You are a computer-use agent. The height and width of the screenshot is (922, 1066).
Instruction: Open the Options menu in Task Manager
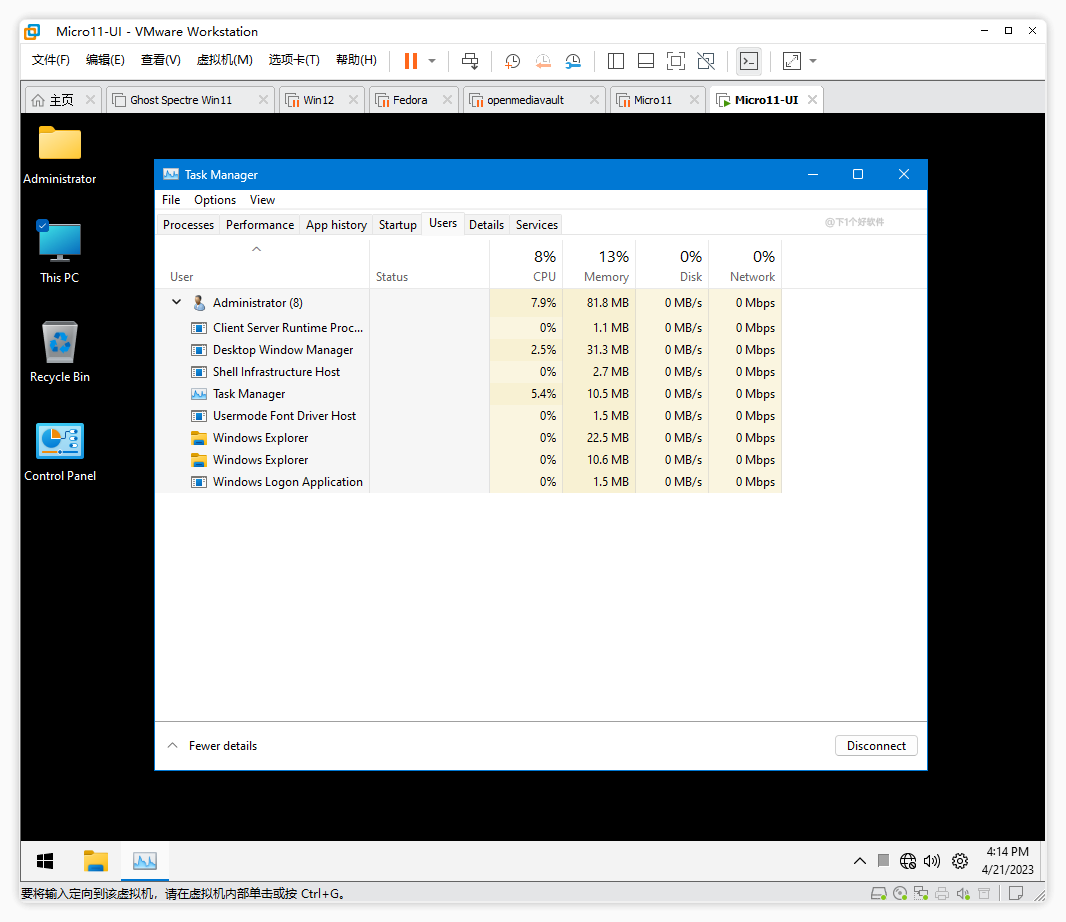pos(215,200)
